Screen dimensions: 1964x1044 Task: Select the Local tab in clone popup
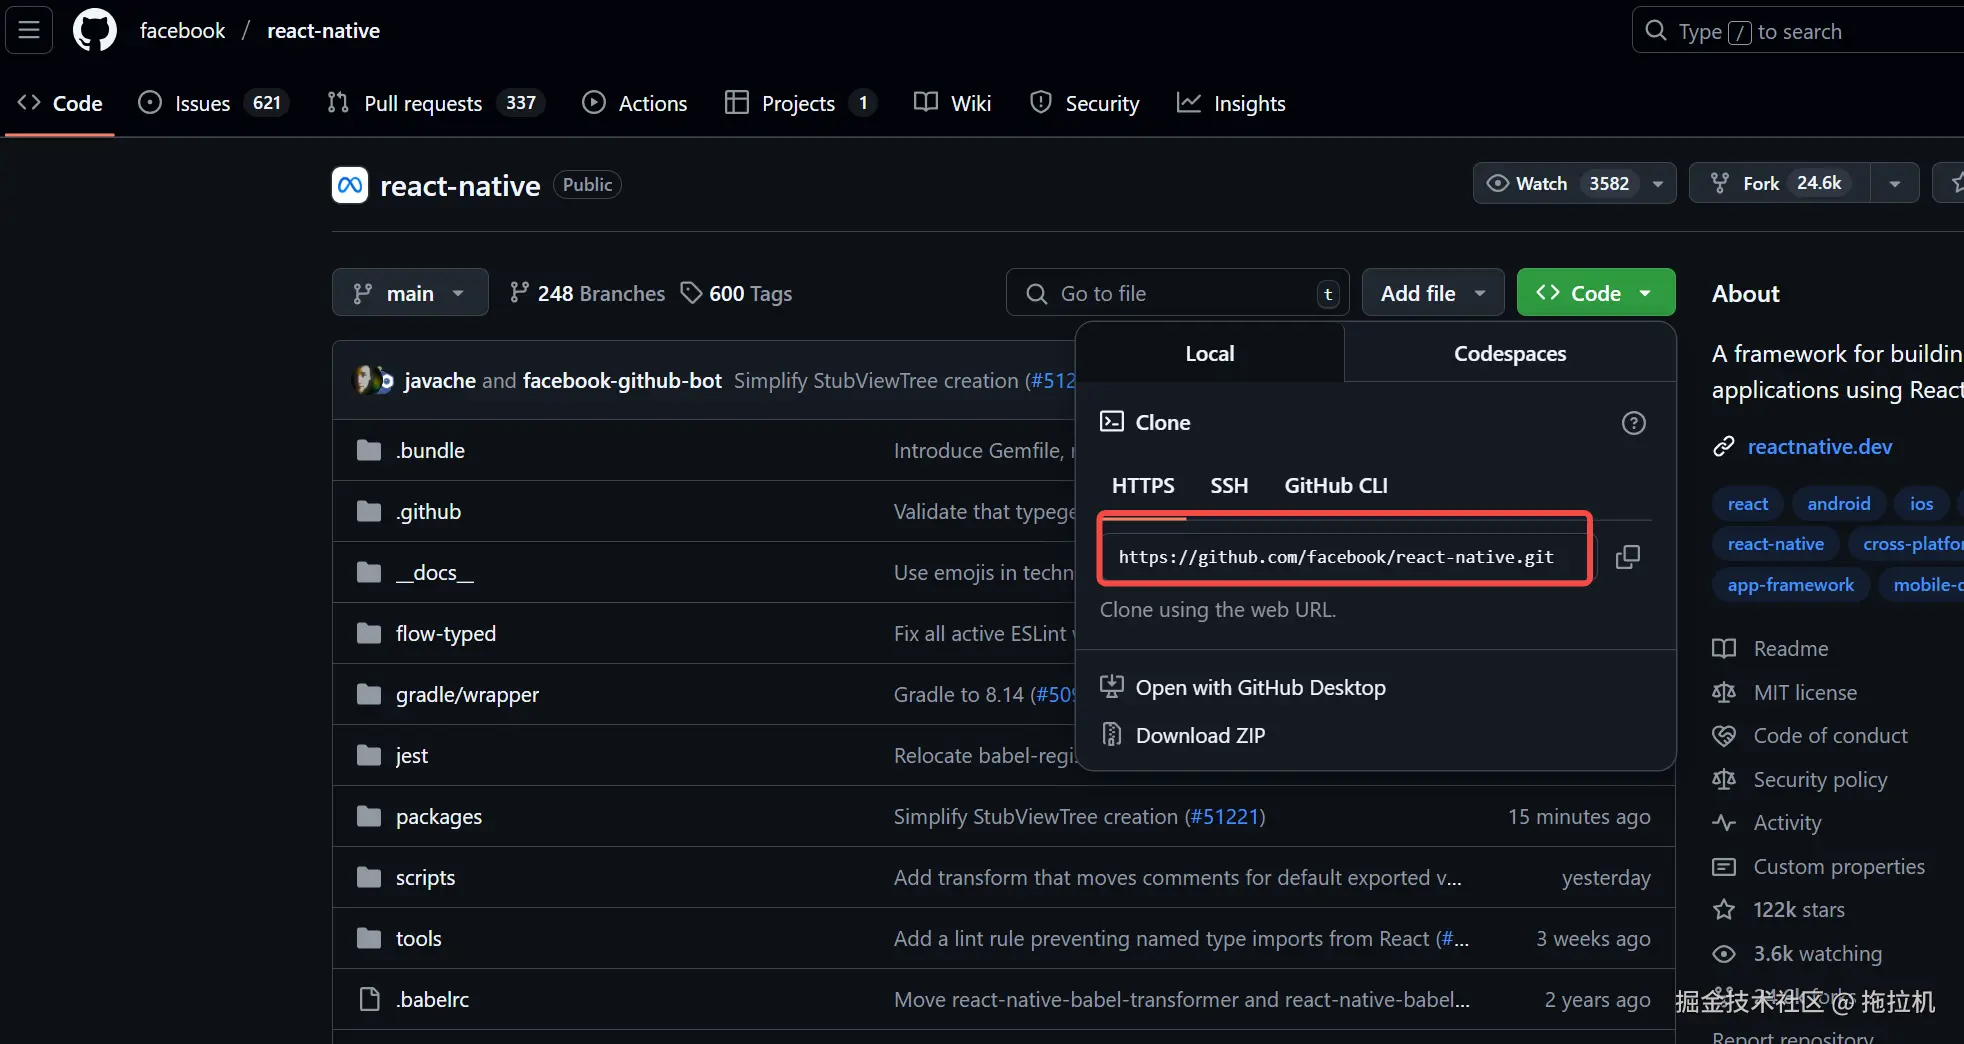(1210, 353)
